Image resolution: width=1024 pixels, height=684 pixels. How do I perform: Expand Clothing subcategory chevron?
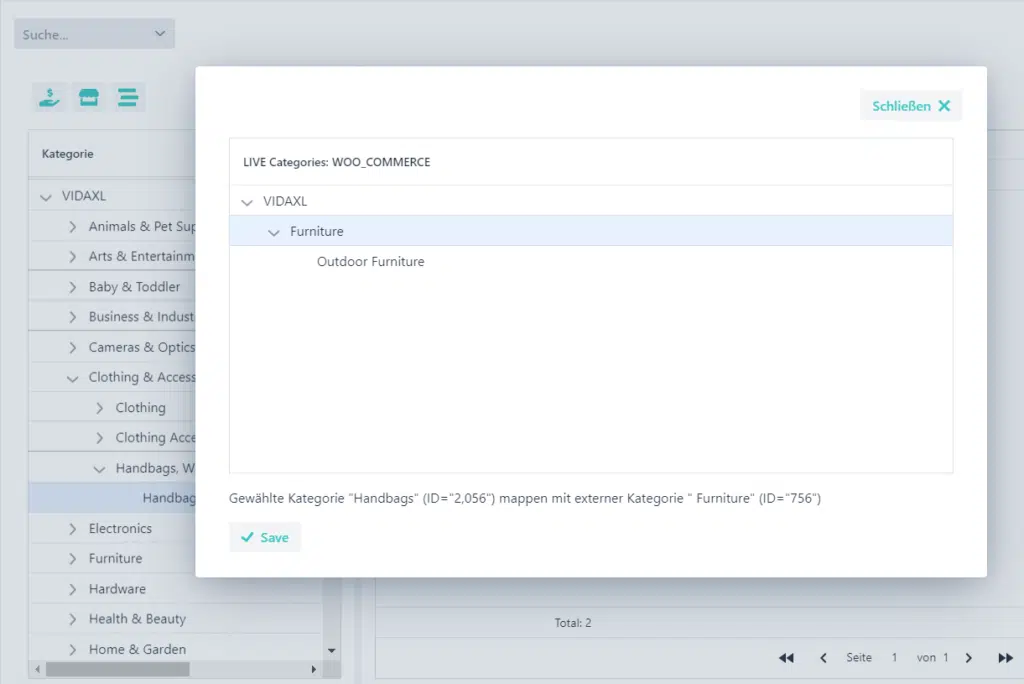(99, 408)
